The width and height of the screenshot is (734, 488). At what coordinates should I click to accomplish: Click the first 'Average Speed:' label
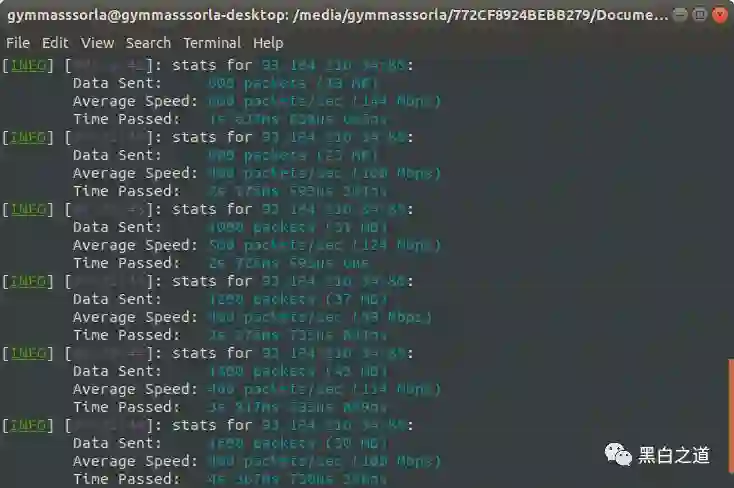135,102
